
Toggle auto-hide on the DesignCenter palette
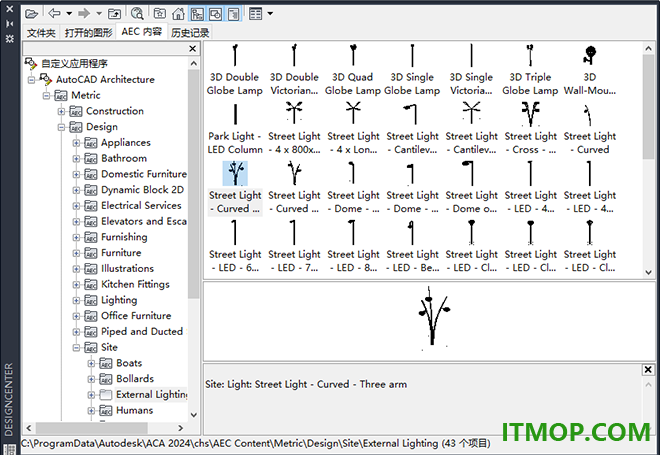click(x=9, y=24)
